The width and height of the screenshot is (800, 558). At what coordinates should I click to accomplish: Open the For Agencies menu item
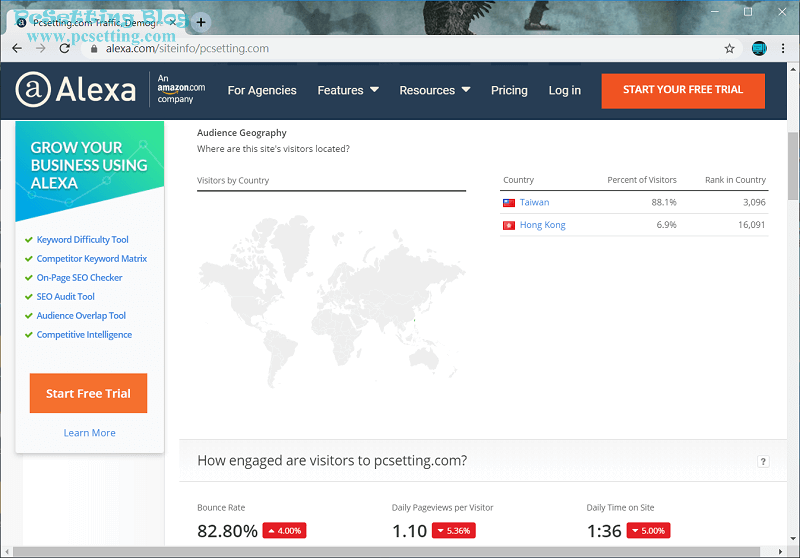coord(262,90)
